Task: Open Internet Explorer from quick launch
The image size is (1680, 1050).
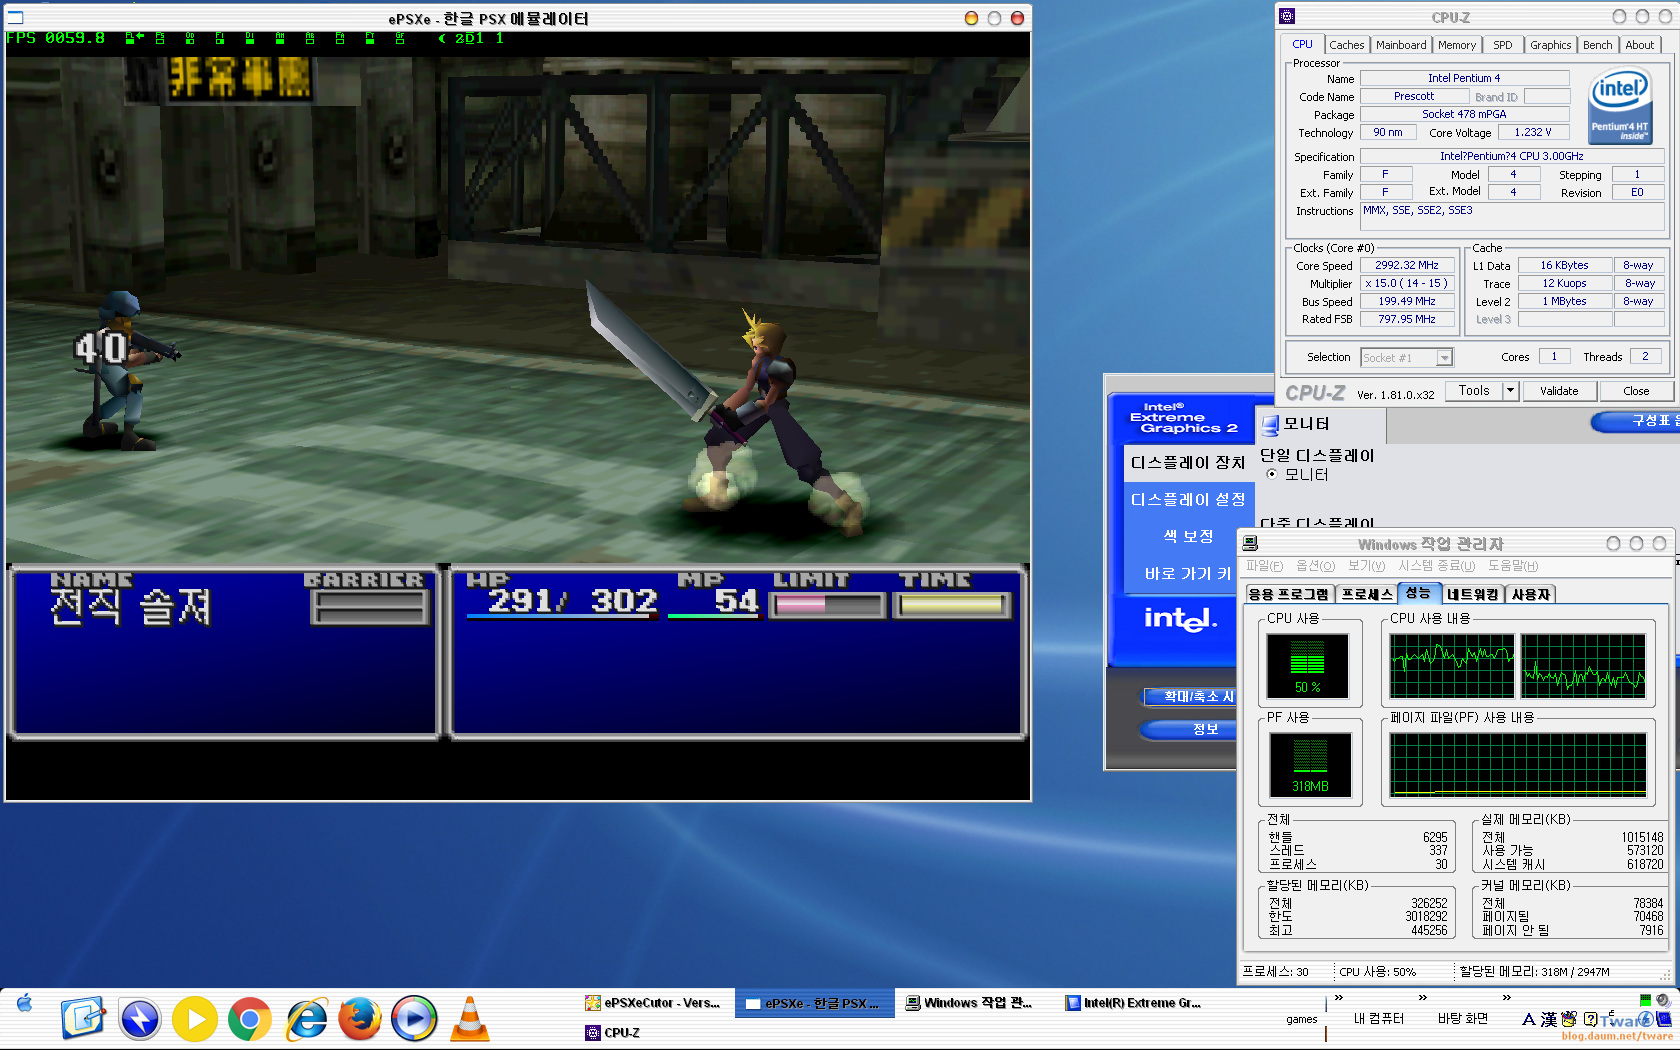Action: [306, 1019]
